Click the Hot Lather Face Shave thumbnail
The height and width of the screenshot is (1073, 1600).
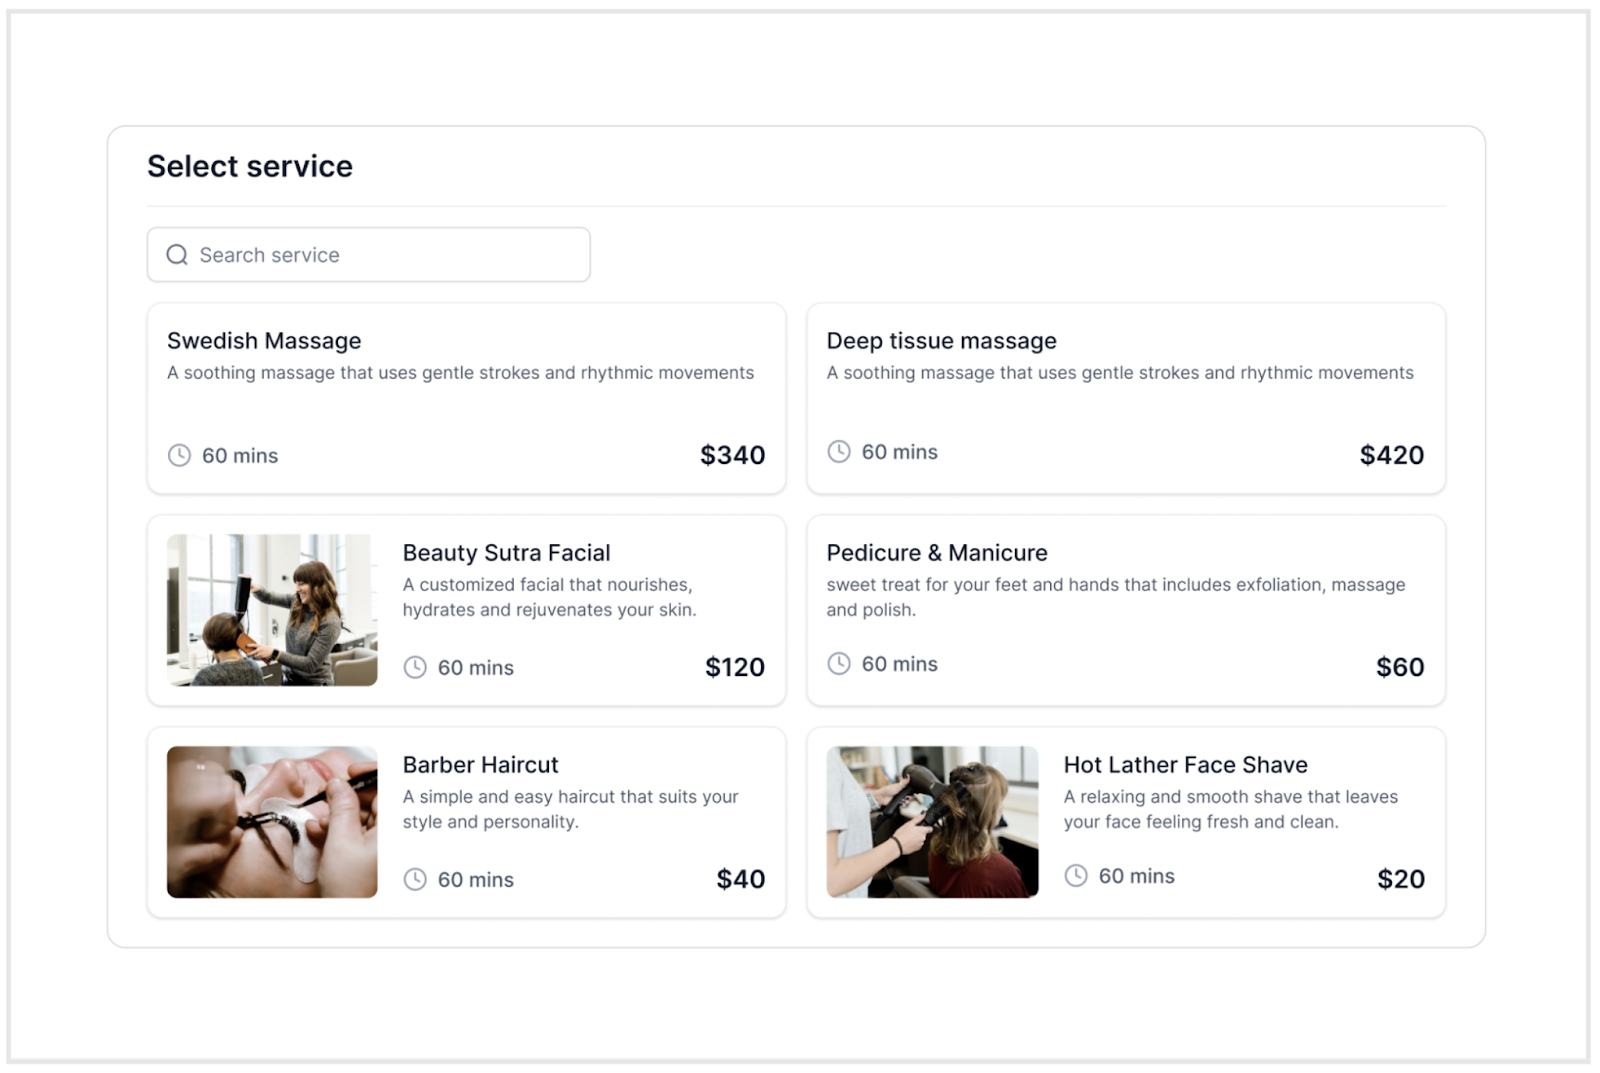[932, 822]
